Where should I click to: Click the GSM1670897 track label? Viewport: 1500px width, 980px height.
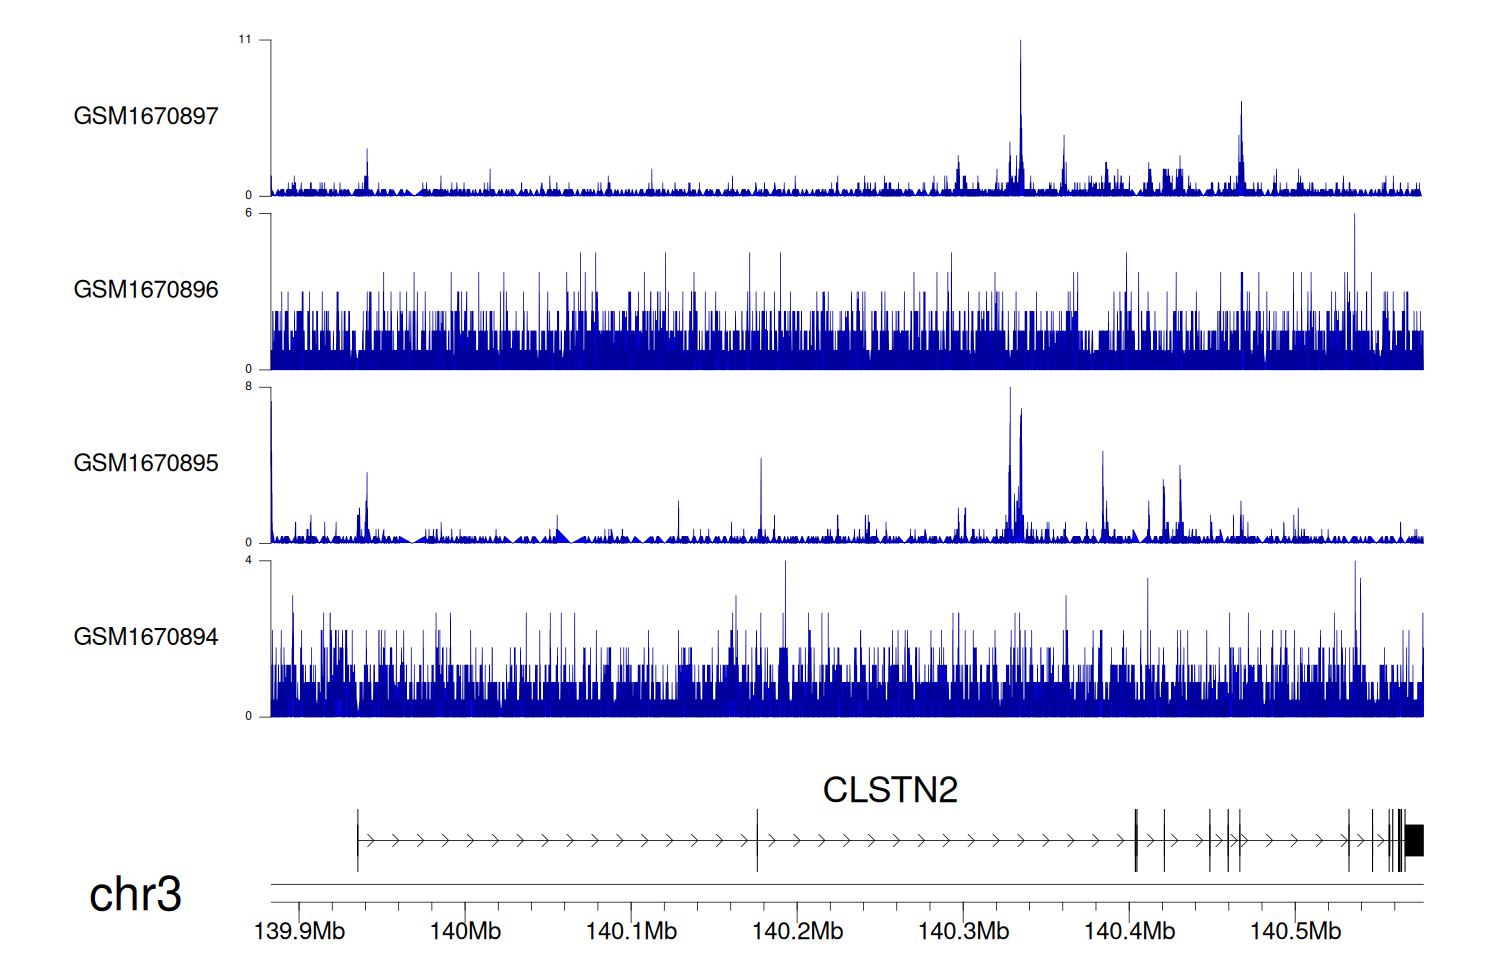coord(146,116)
